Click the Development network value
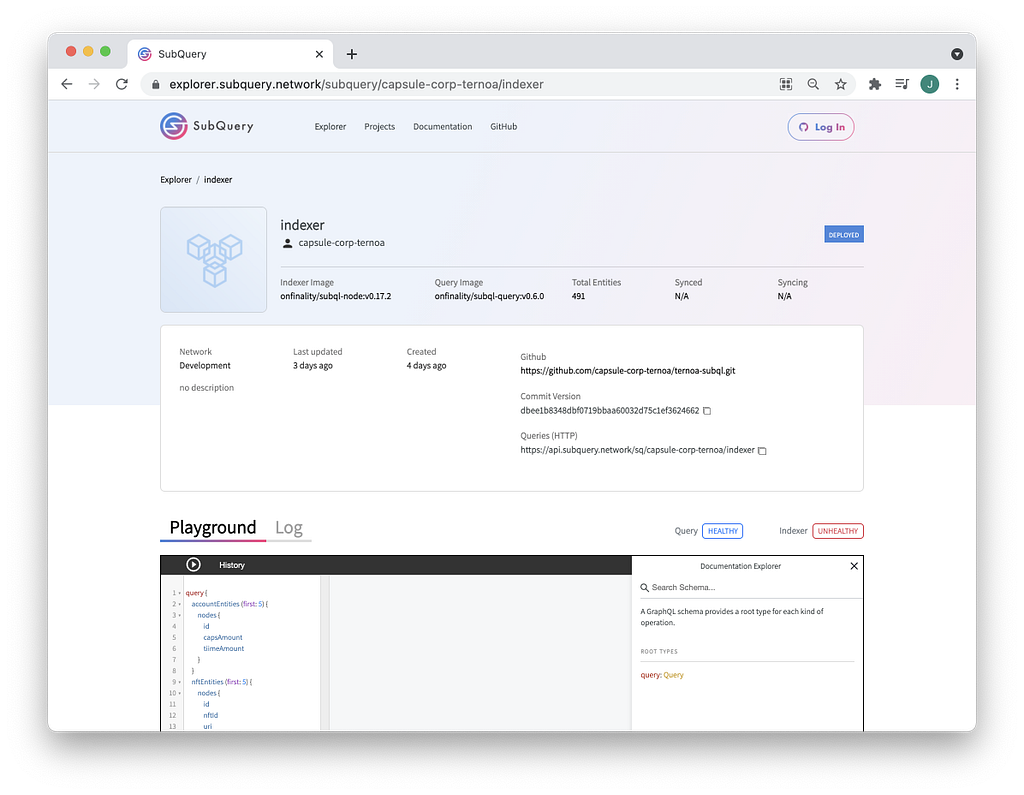The image size is (1024, 795). pos(205,366)
